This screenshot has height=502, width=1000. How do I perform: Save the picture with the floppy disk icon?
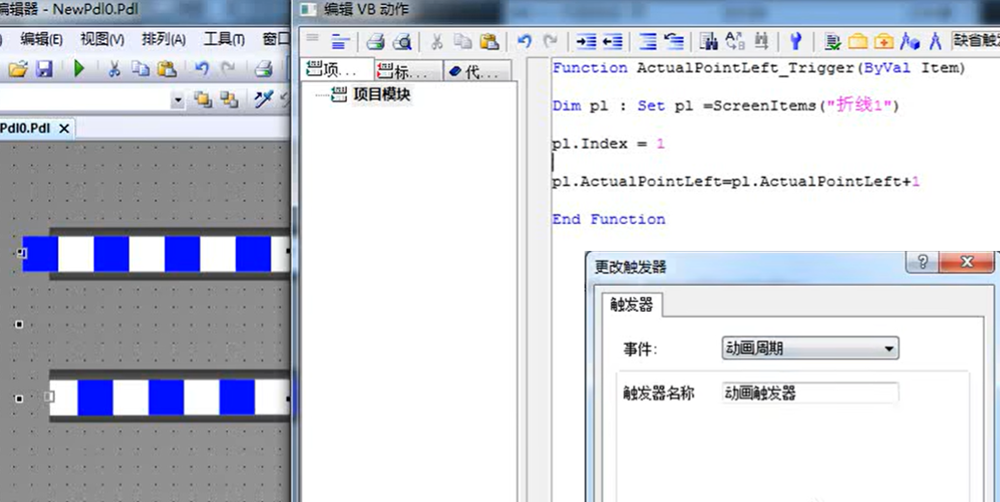point(44,69)
